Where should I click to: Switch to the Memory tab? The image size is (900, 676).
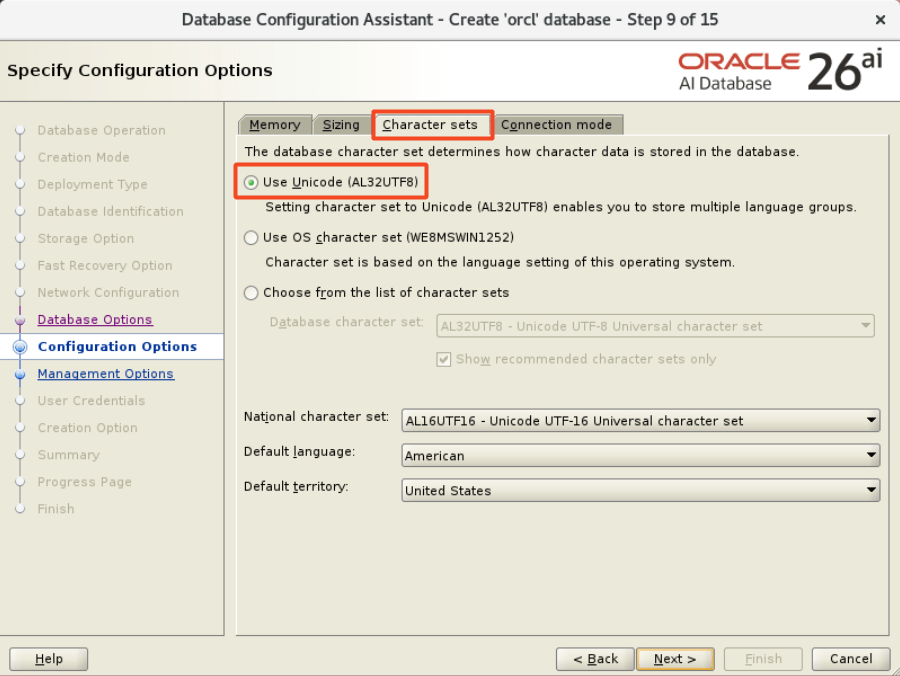(274, 125)
